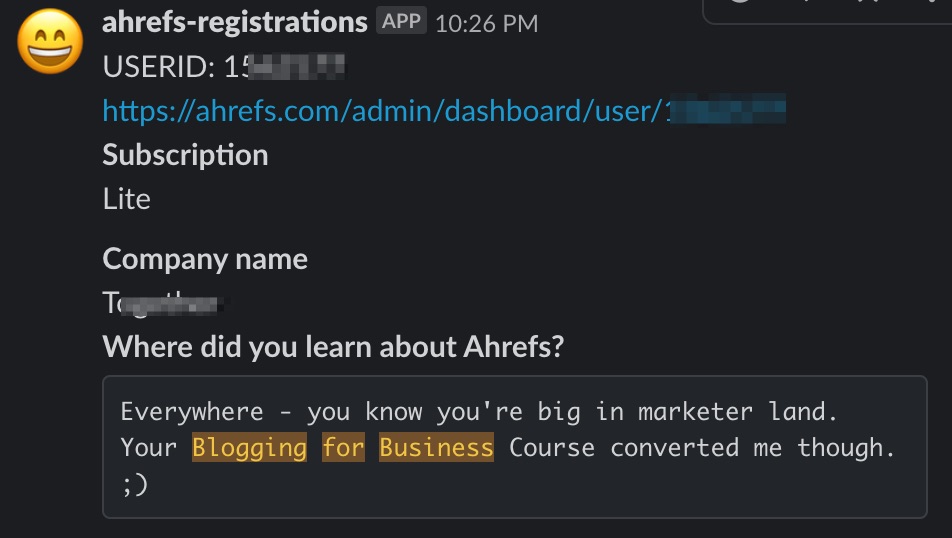Click the word Course in the code block
The image size is (952, 538).
click(552, 448)
